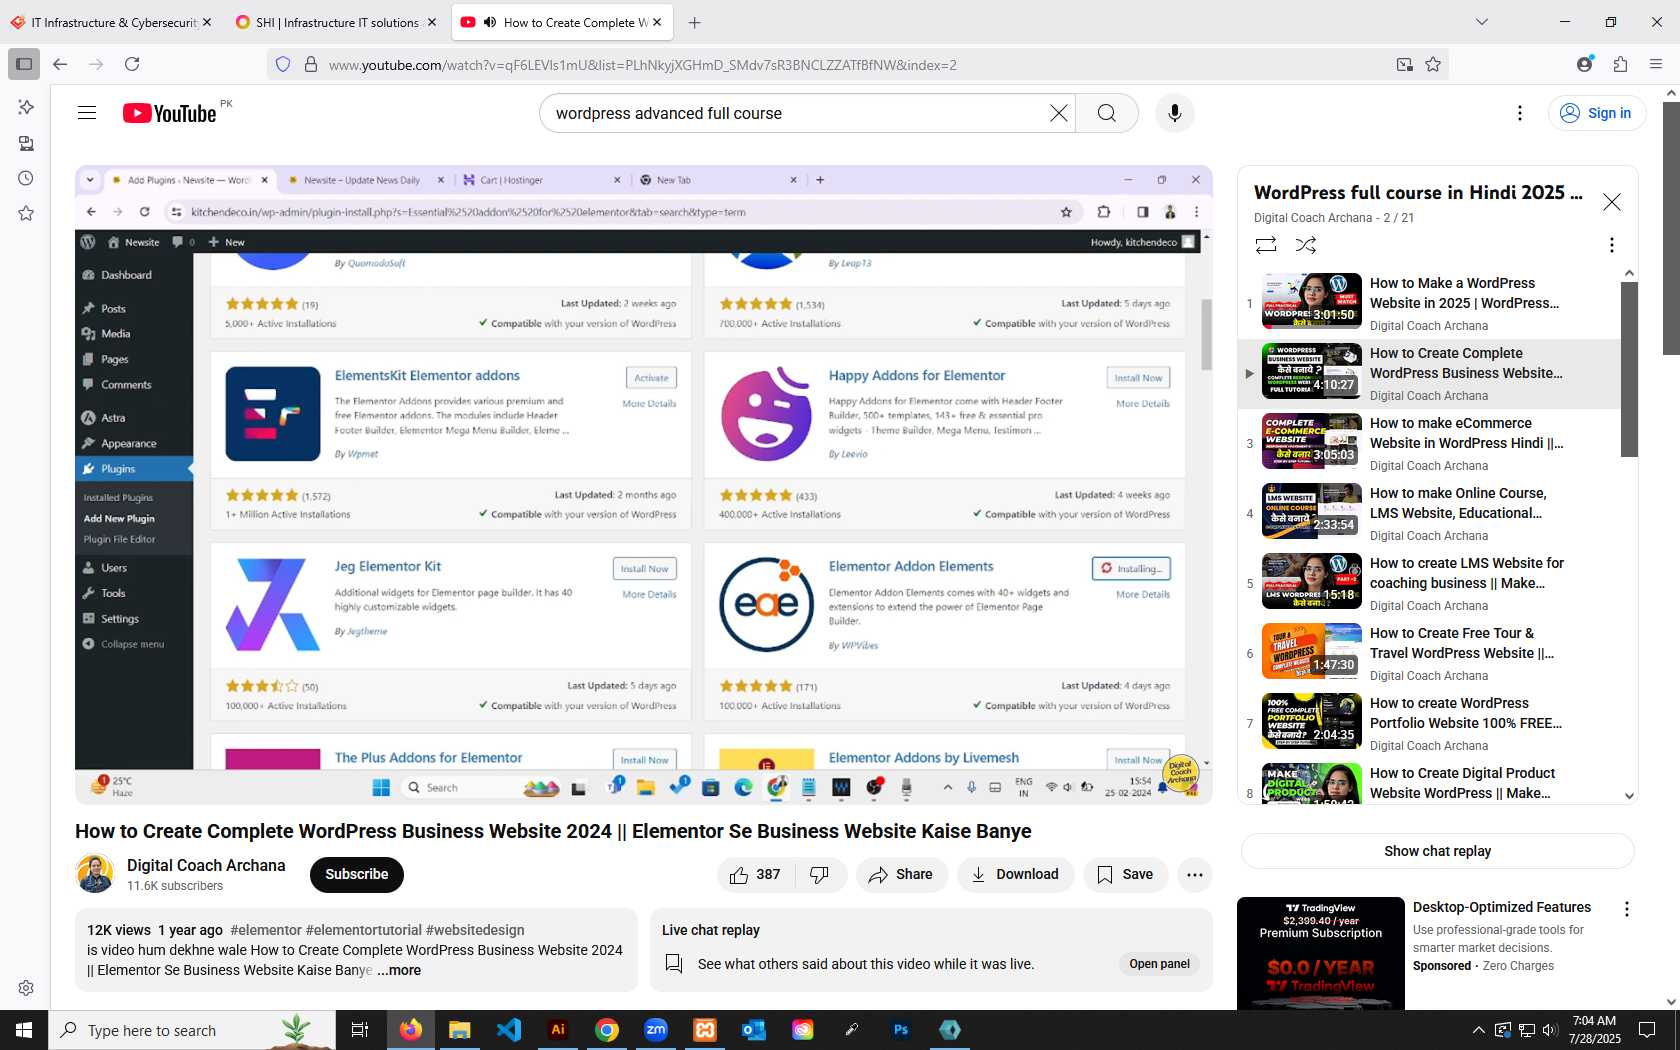Open picture-in-picture address bar icon
Image resolution: width=1680 pixels, height=1050 pixels.
click(x=1405, y=64)
